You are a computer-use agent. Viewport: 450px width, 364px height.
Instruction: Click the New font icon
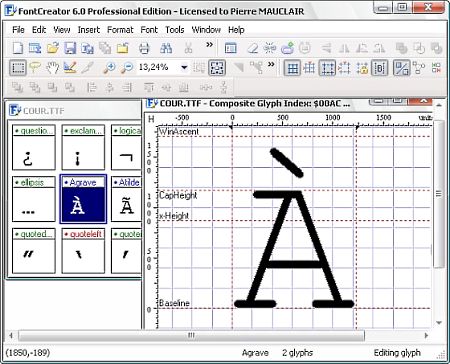(x=17, y=48)
